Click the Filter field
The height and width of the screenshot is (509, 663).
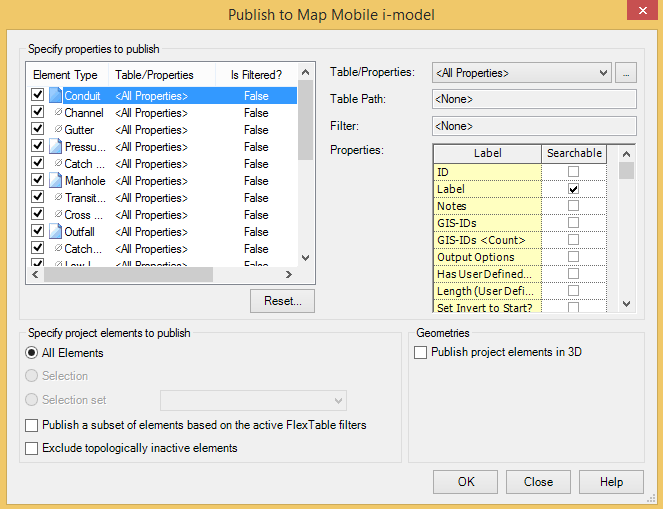pyautogui.click(x=534, y=126)
